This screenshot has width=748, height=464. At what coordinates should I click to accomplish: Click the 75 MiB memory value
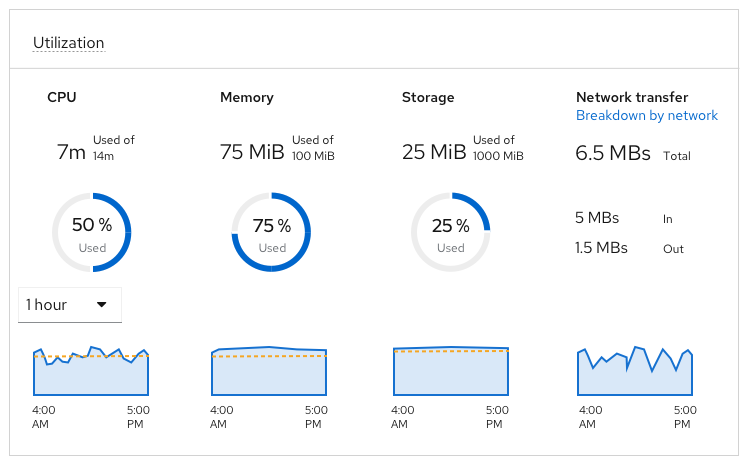point(252,152)
